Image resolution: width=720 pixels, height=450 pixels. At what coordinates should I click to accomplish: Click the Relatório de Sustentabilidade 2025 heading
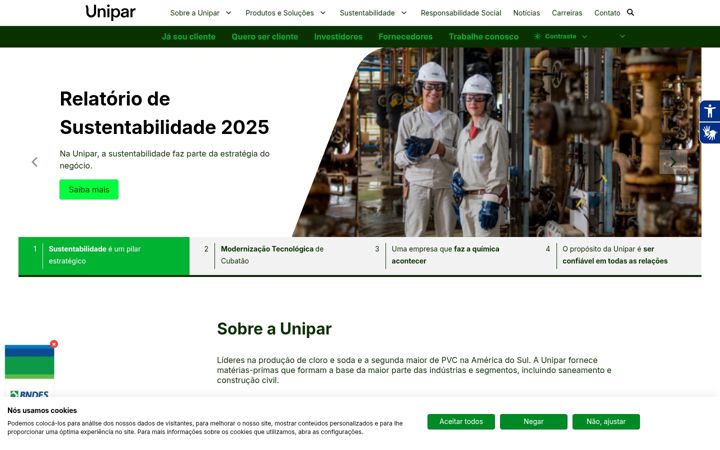pyautogui.click(x=164, y=113)
